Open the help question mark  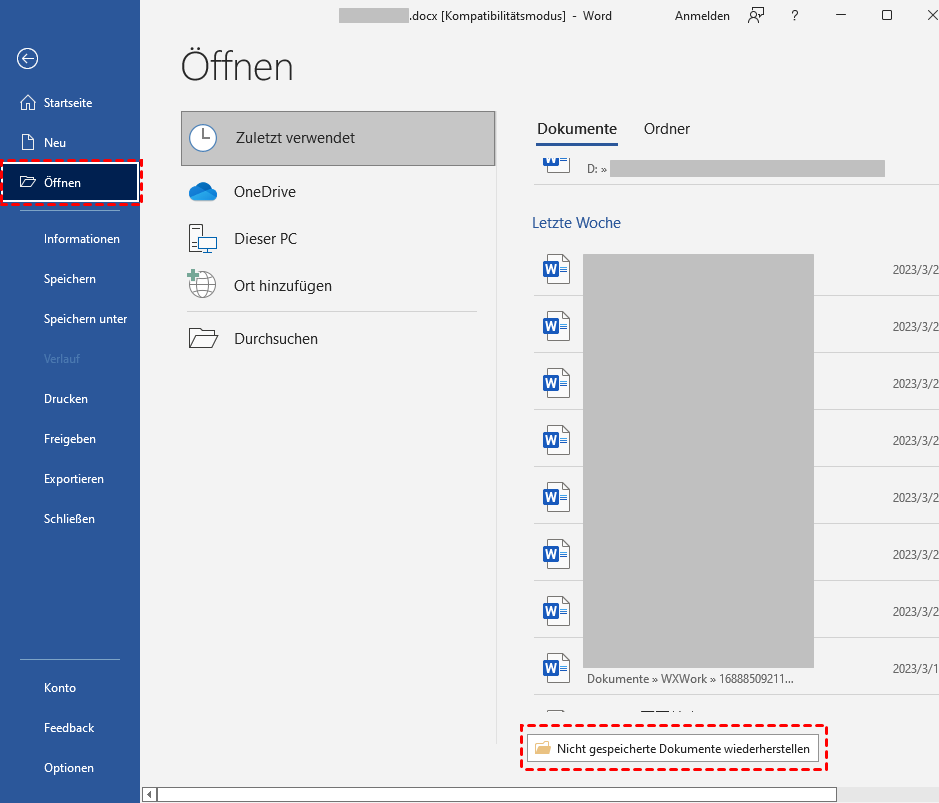coord(794,16)
